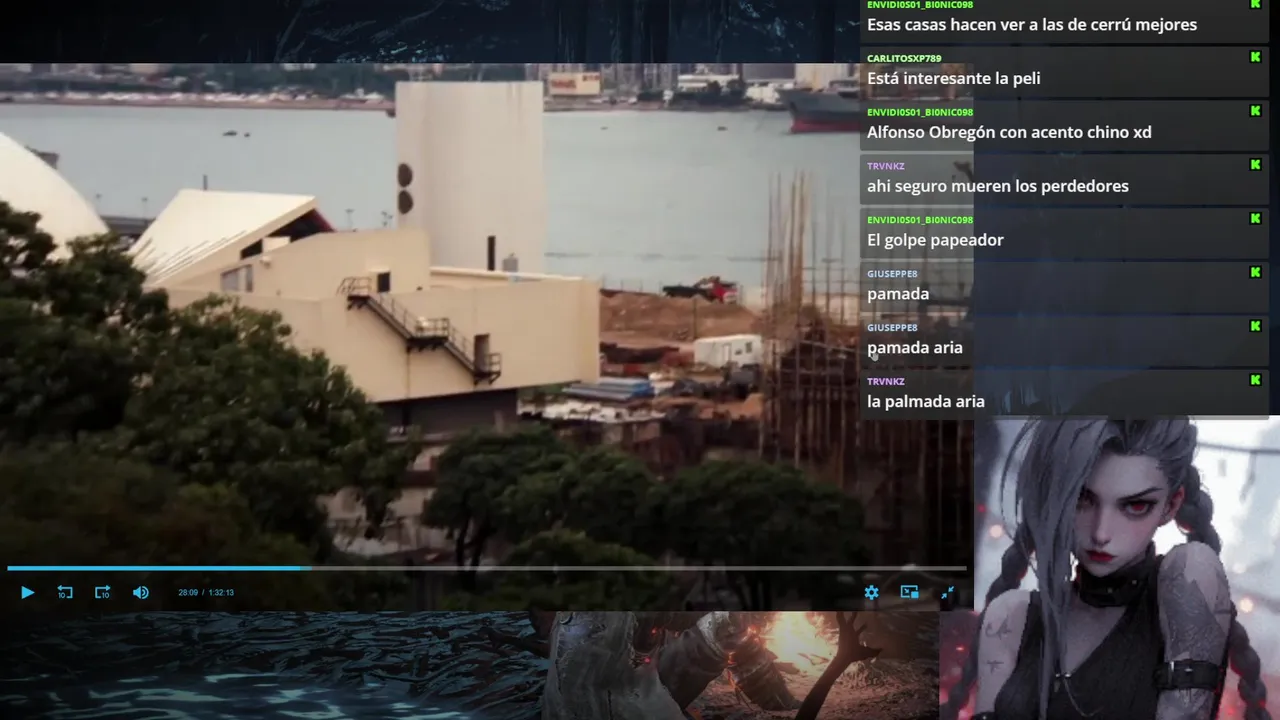This screenshot has width=1280, height=720.
Task: Open GIUSEPPE8 username above 'pamada aria' message
Action: pos(892,328)
